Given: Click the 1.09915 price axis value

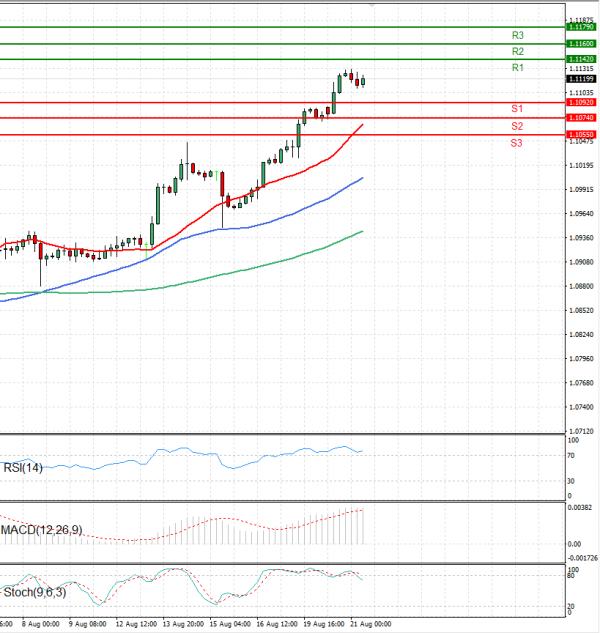Looking at the screenshot, I should [581, 190].
